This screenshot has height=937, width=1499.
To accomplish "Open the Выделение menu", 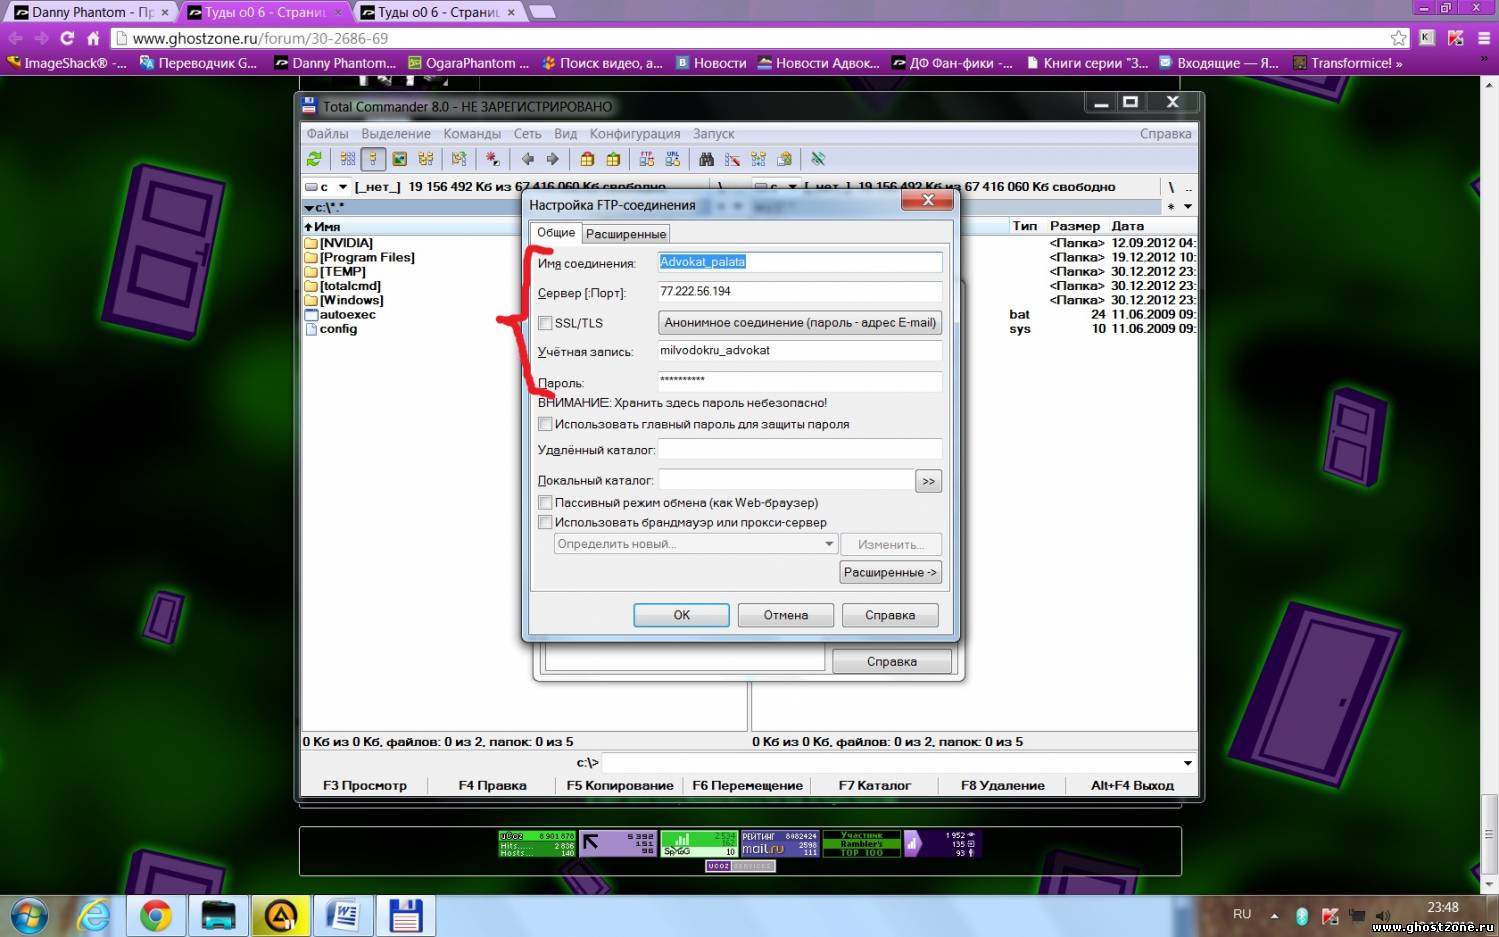I will 396,133.
